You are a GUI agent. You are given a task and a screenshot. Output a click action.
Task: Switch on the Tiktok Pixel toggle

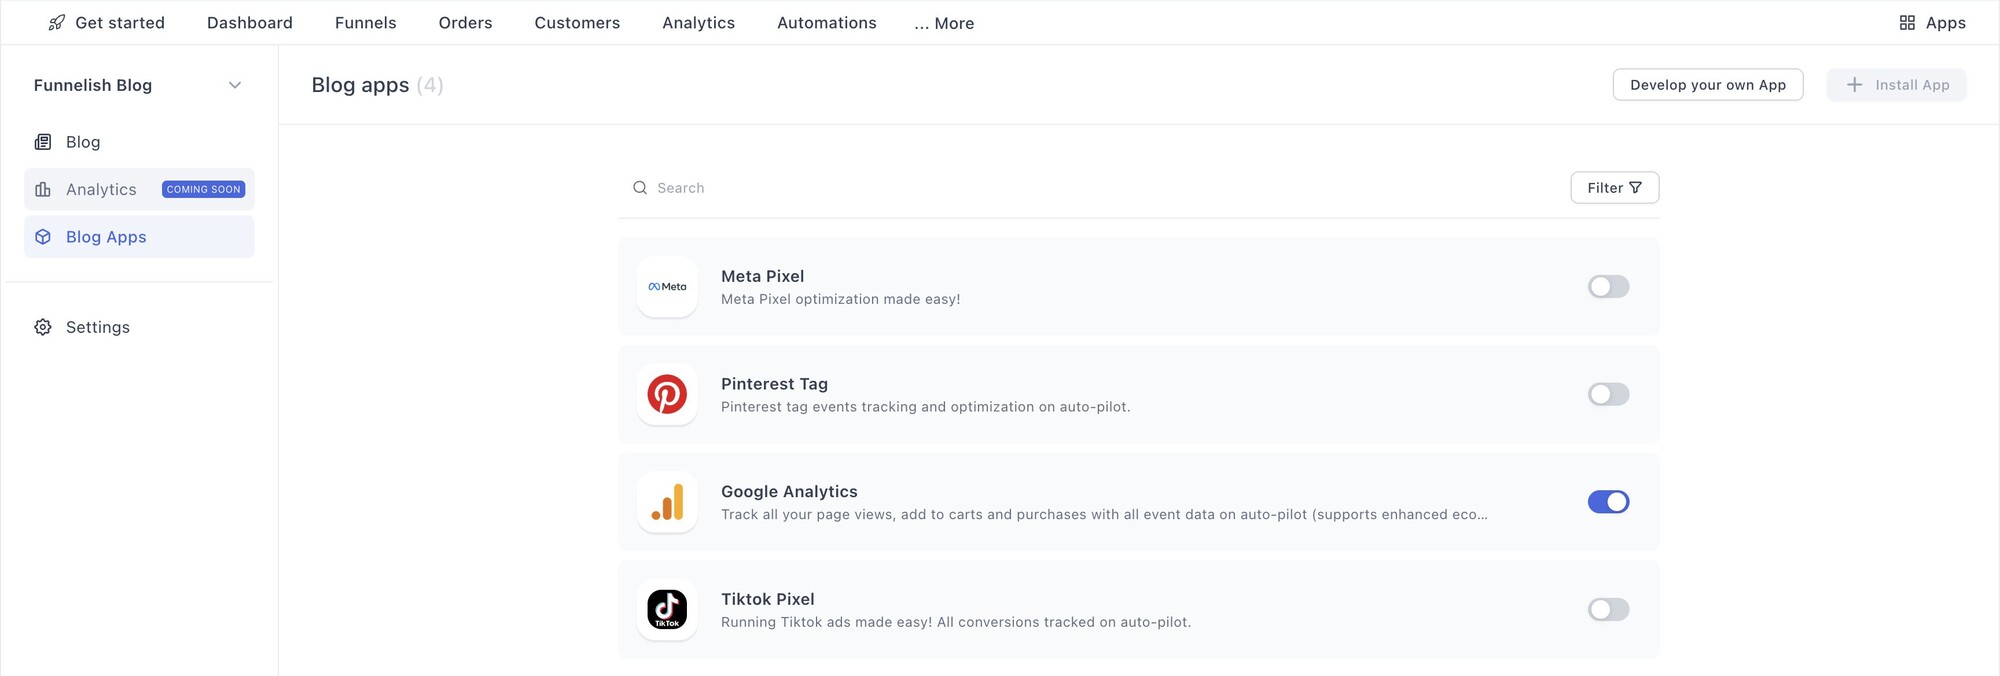pyautogui.click(x=1608, y=609)
